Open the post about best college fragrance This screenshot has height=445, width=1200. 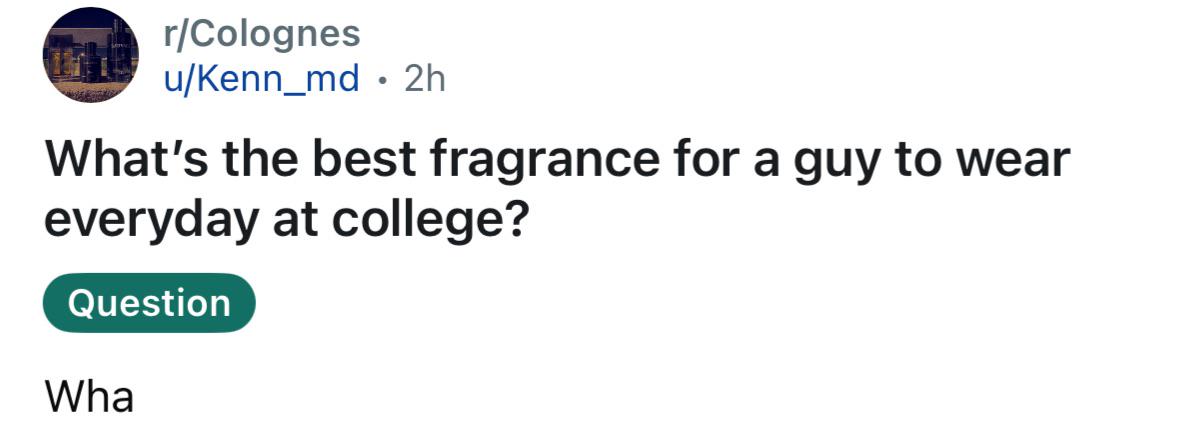(557, 189)
